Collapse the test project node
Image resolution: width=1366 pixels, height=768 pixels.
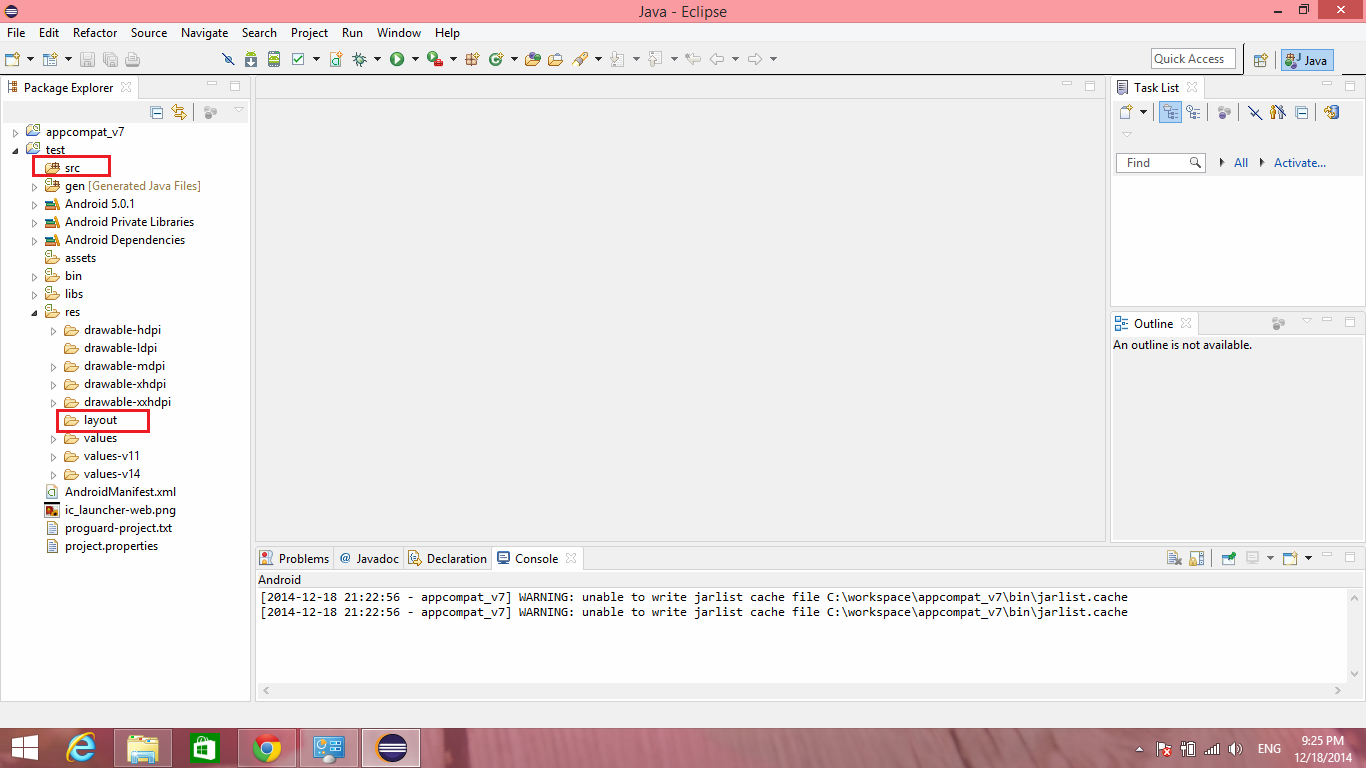pyautogui.click(x=15, y=150)
